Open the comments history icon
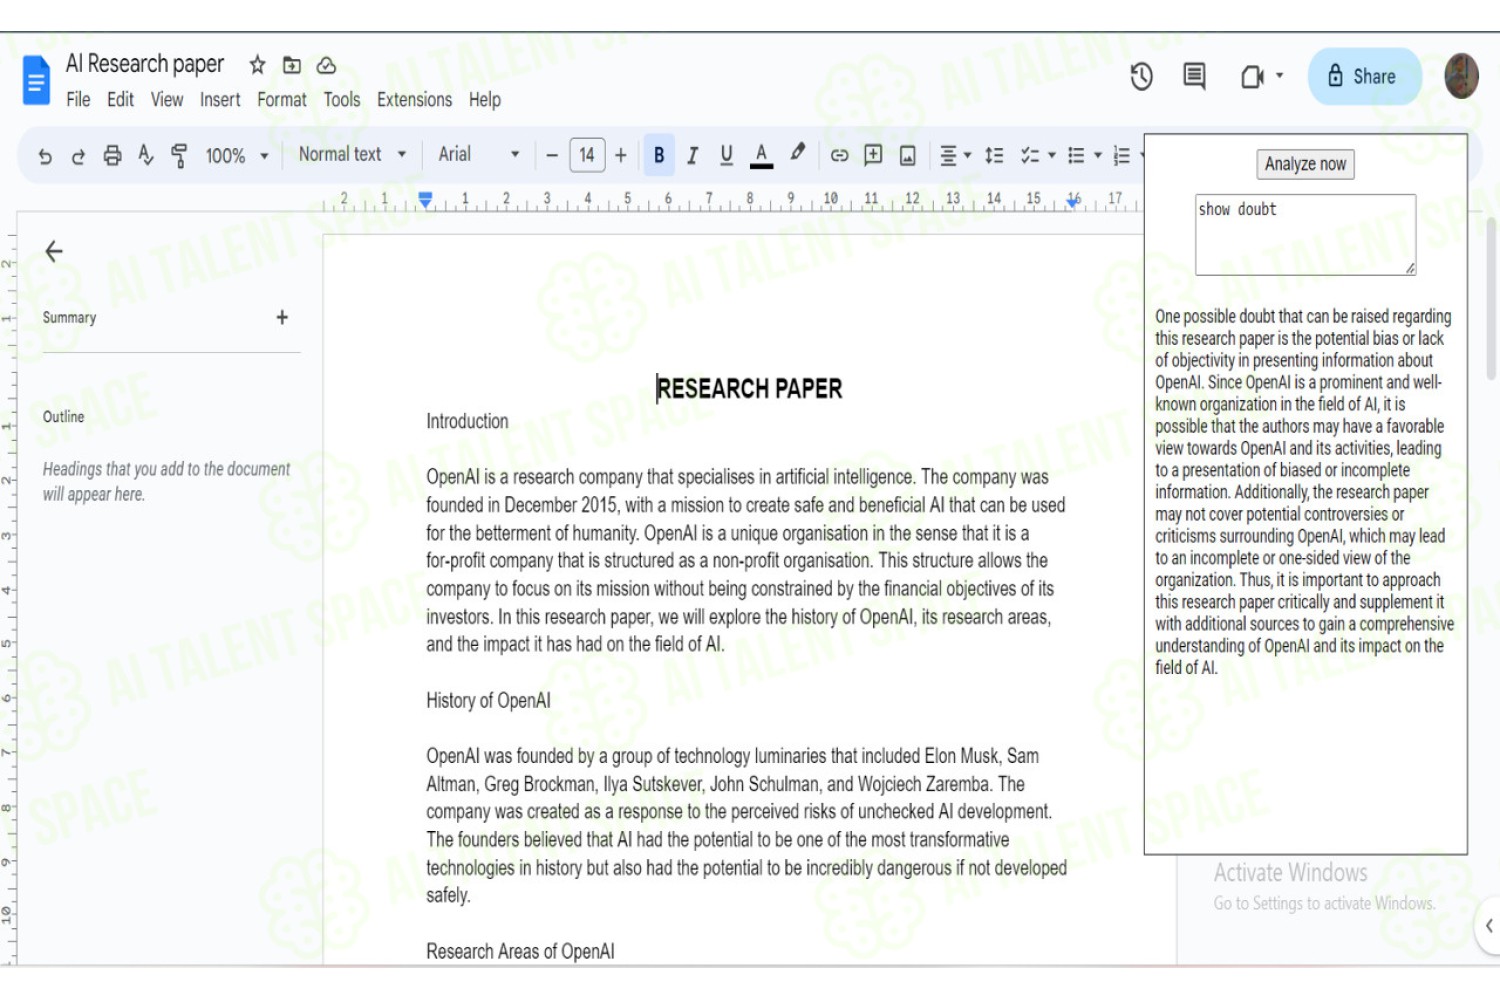This screenshot has height=1000, width=1500. [1194, 76]
